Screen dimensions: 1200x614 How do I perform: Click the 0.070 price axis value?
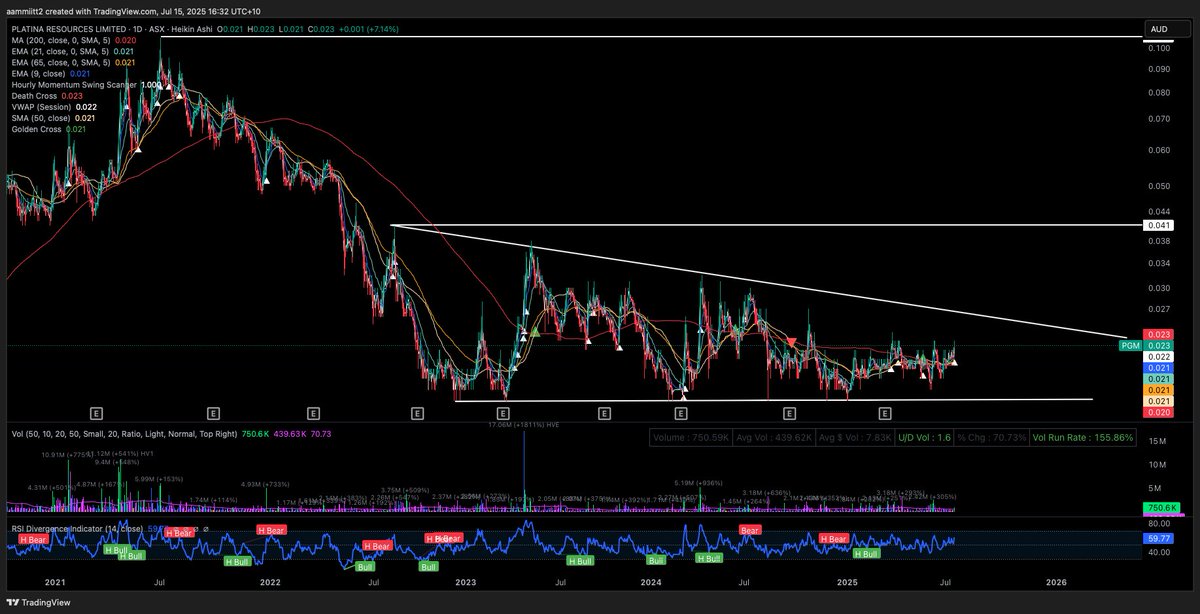[1158, 118]
